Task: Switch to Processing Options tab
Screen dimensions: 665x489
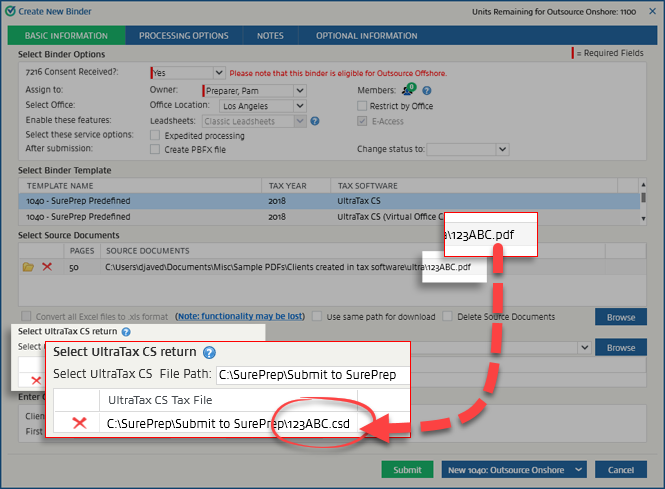Action: (x=183, y=36)
